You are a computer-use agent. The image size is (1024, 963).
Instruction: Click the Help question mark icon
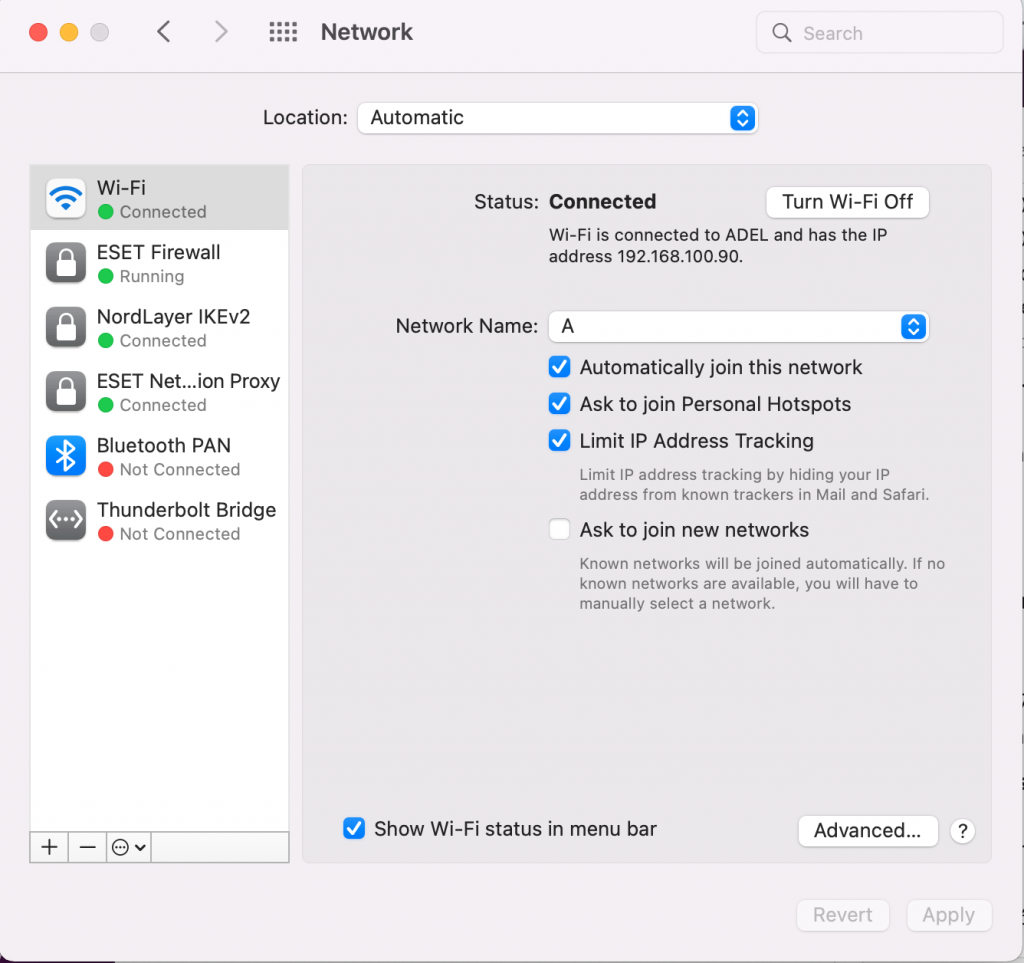click(962, 831)
